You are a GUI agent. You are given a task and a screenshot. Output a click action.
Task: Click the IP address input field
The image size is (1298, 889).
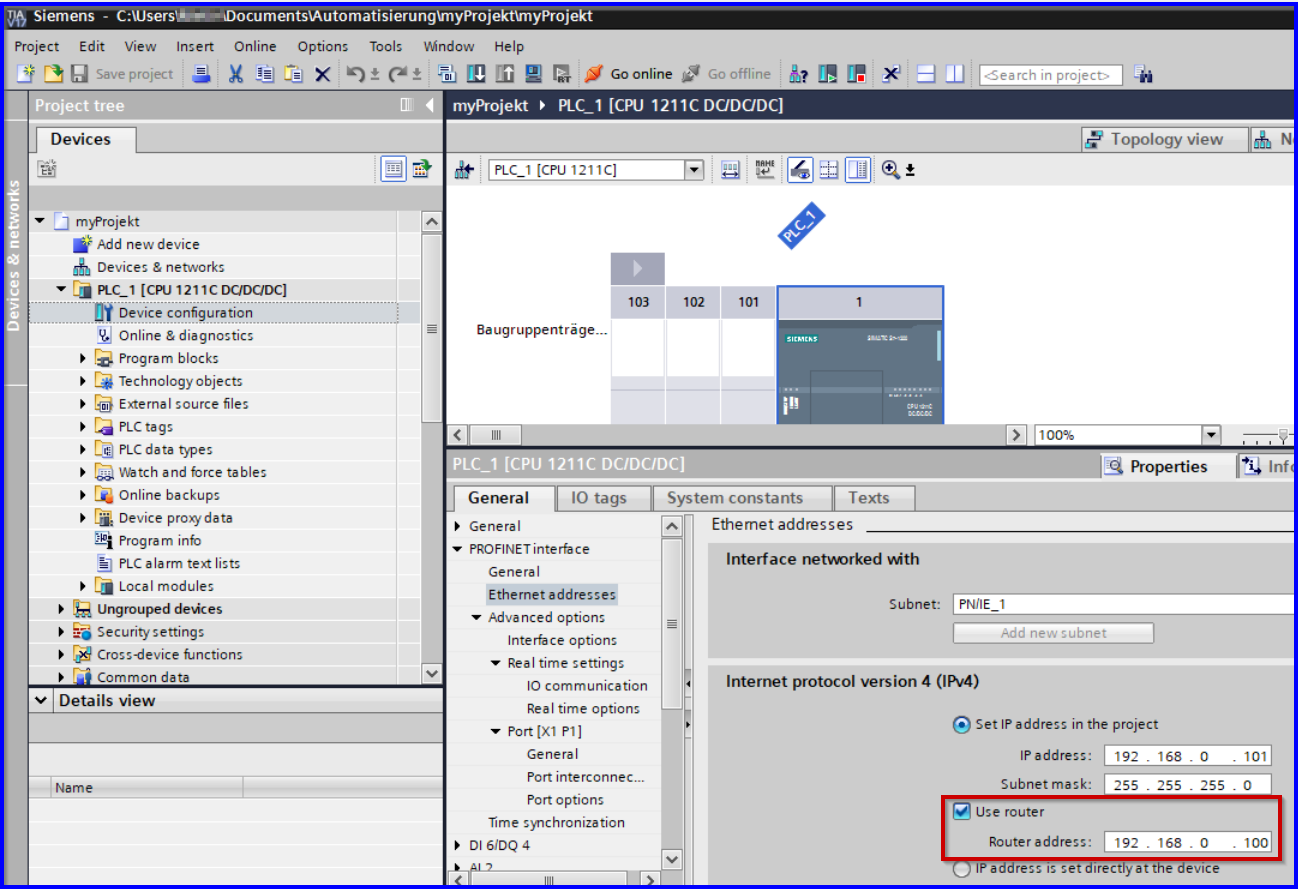pos(1188,756)
